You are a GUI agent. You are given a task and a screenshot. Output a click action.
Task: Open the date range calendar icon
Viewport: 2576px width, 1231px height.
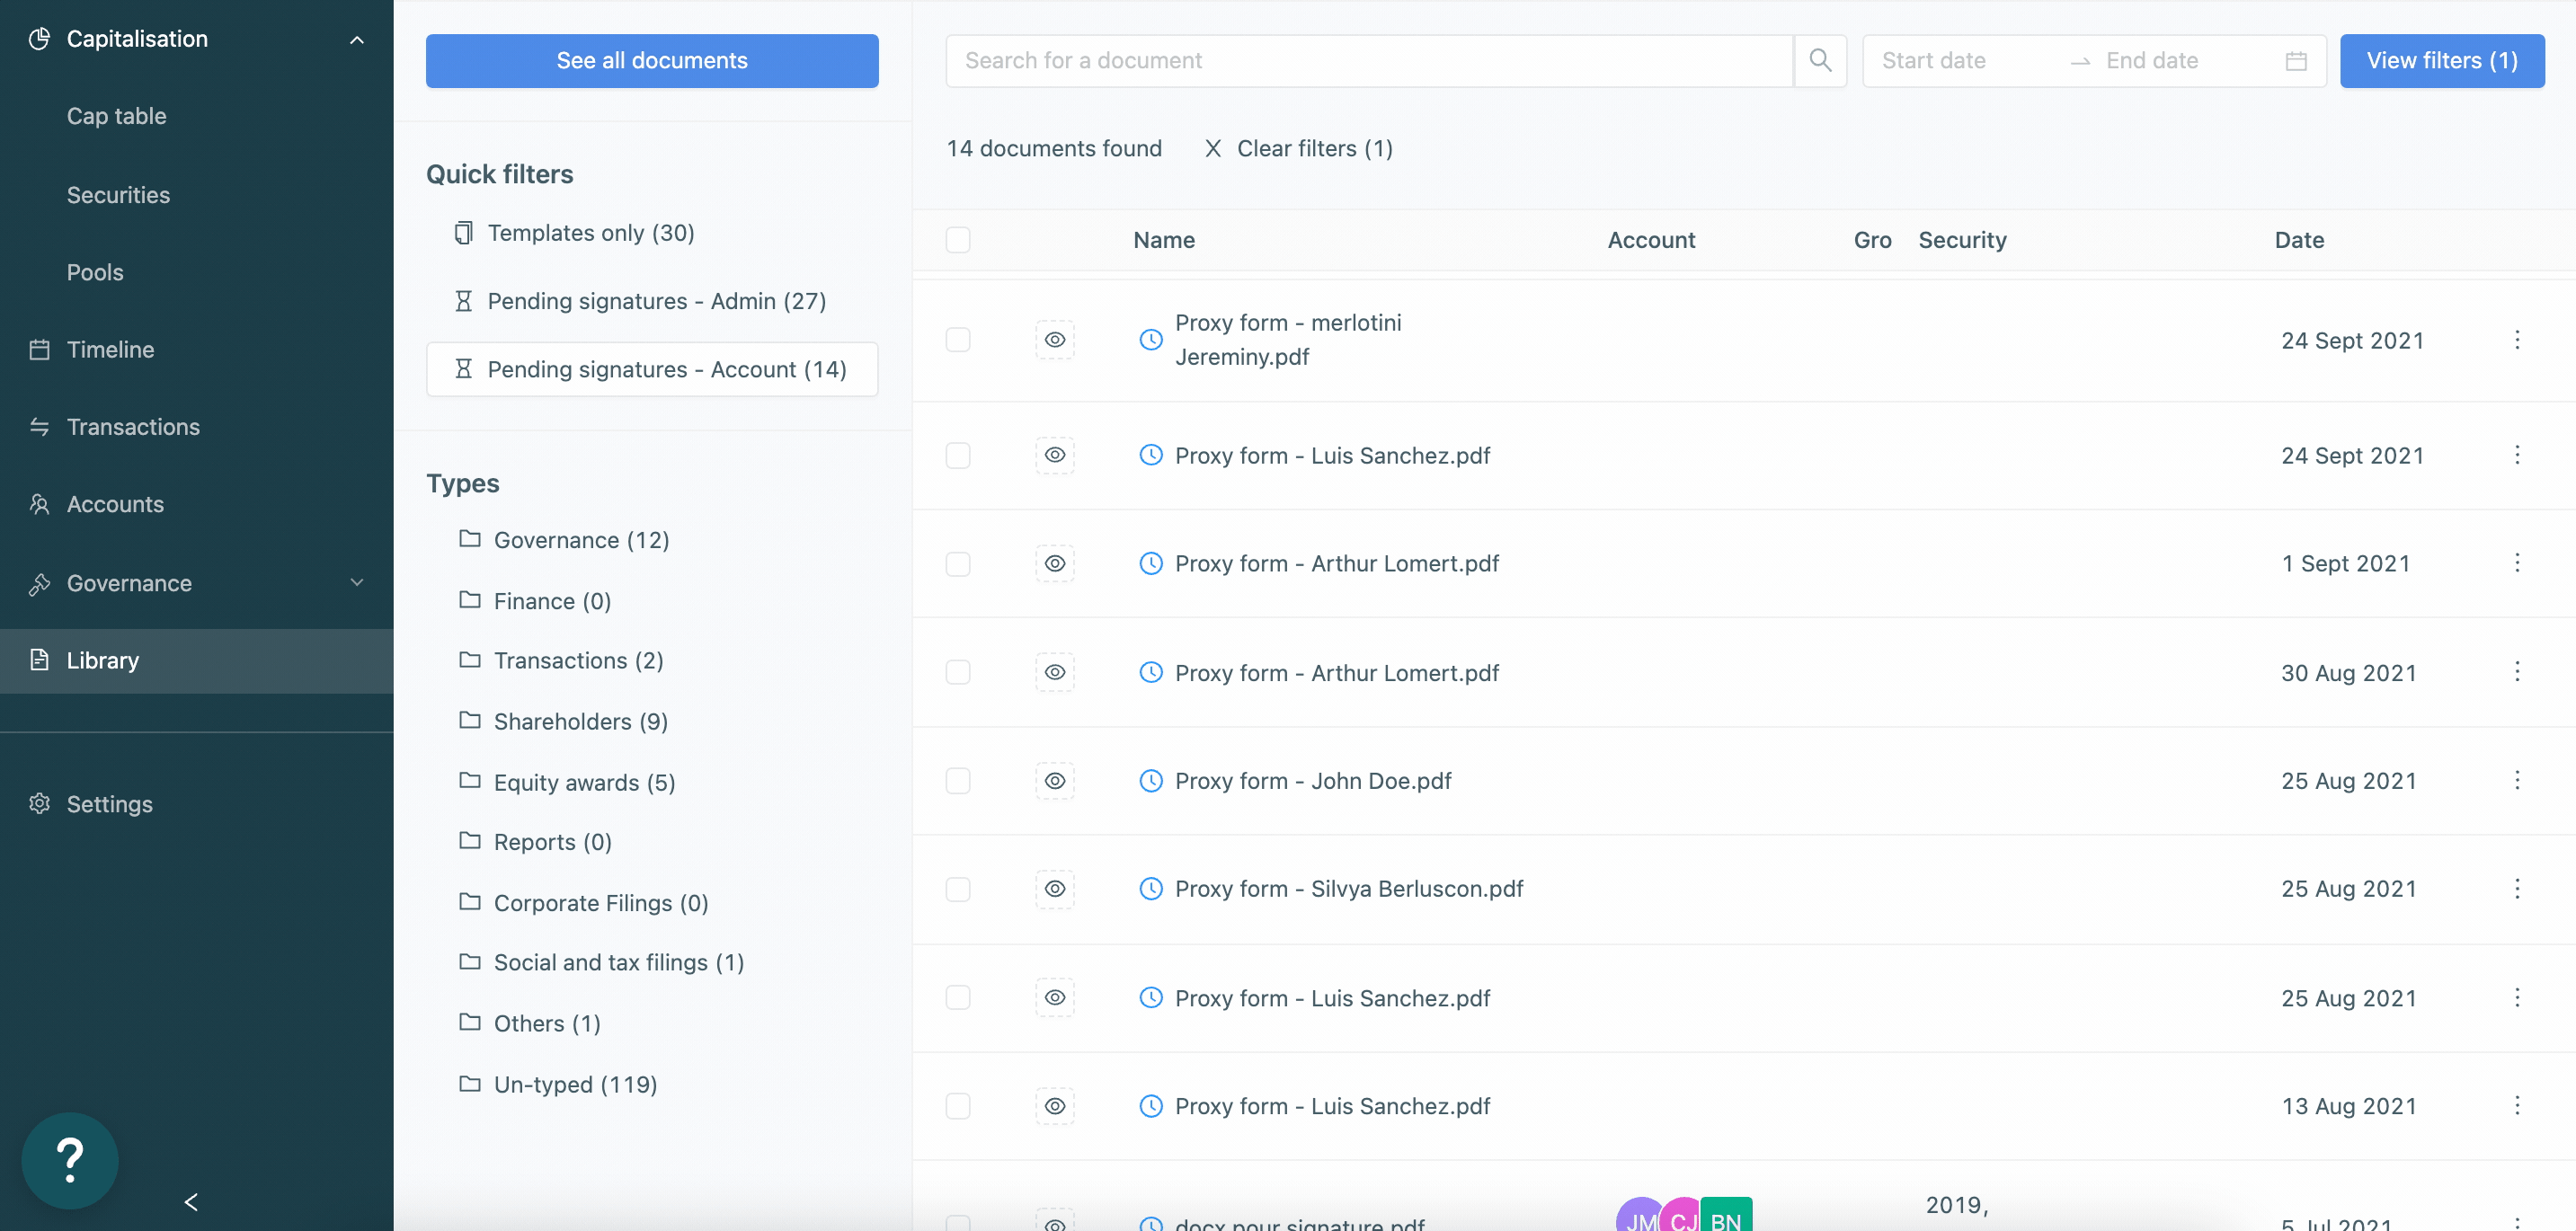coord(2296,61)
